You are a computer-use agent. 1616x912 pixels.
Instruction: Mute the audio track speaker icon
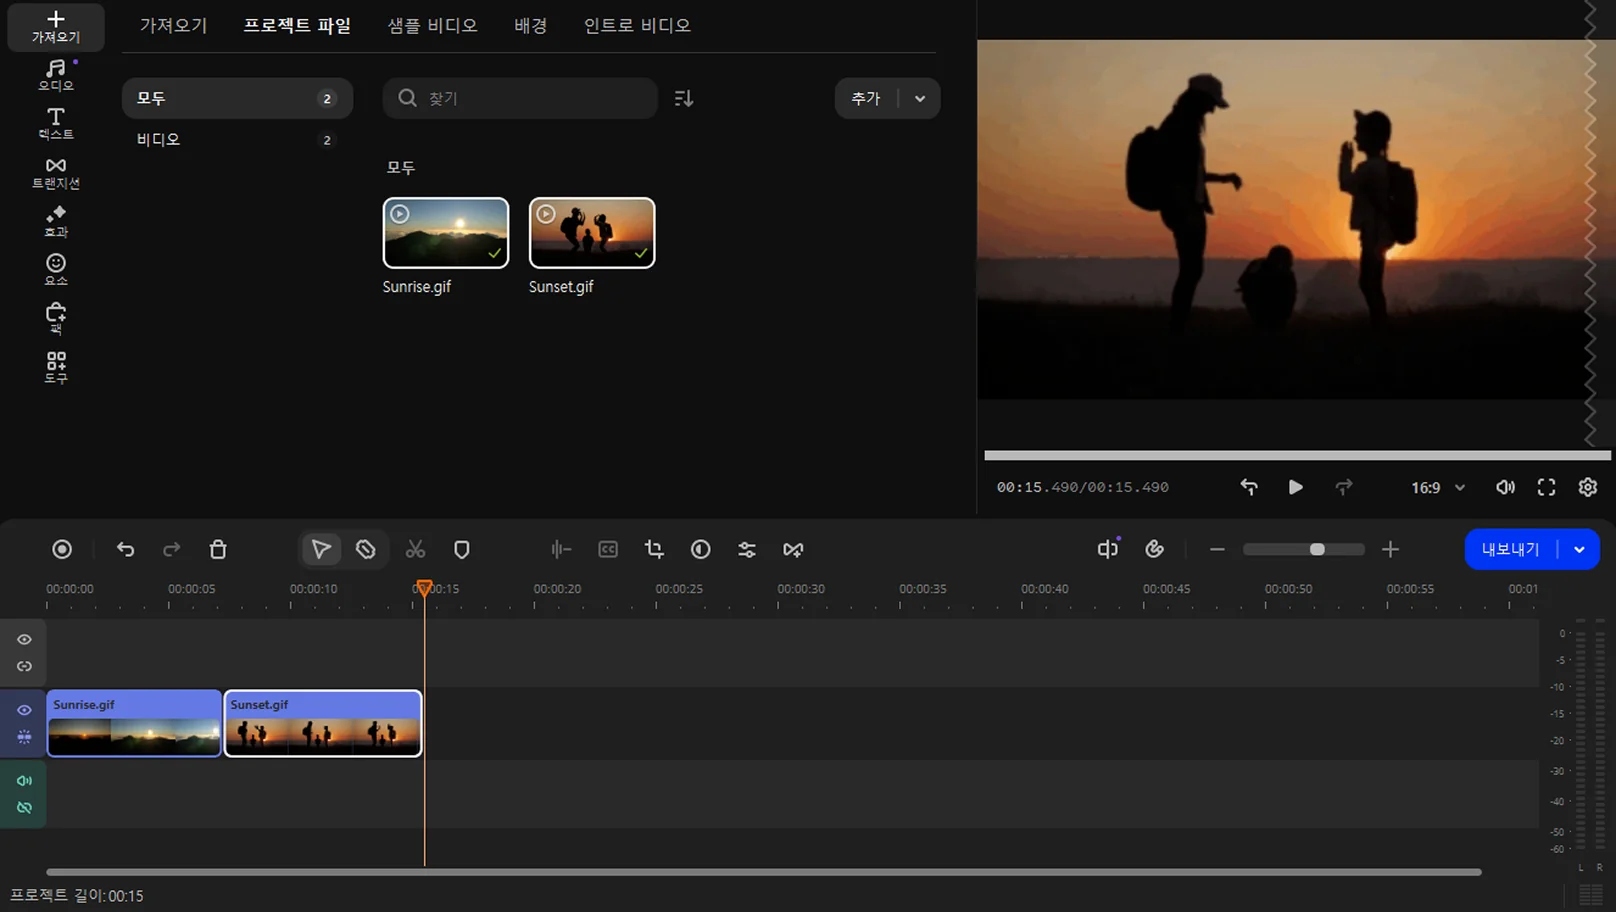point(24,780)
